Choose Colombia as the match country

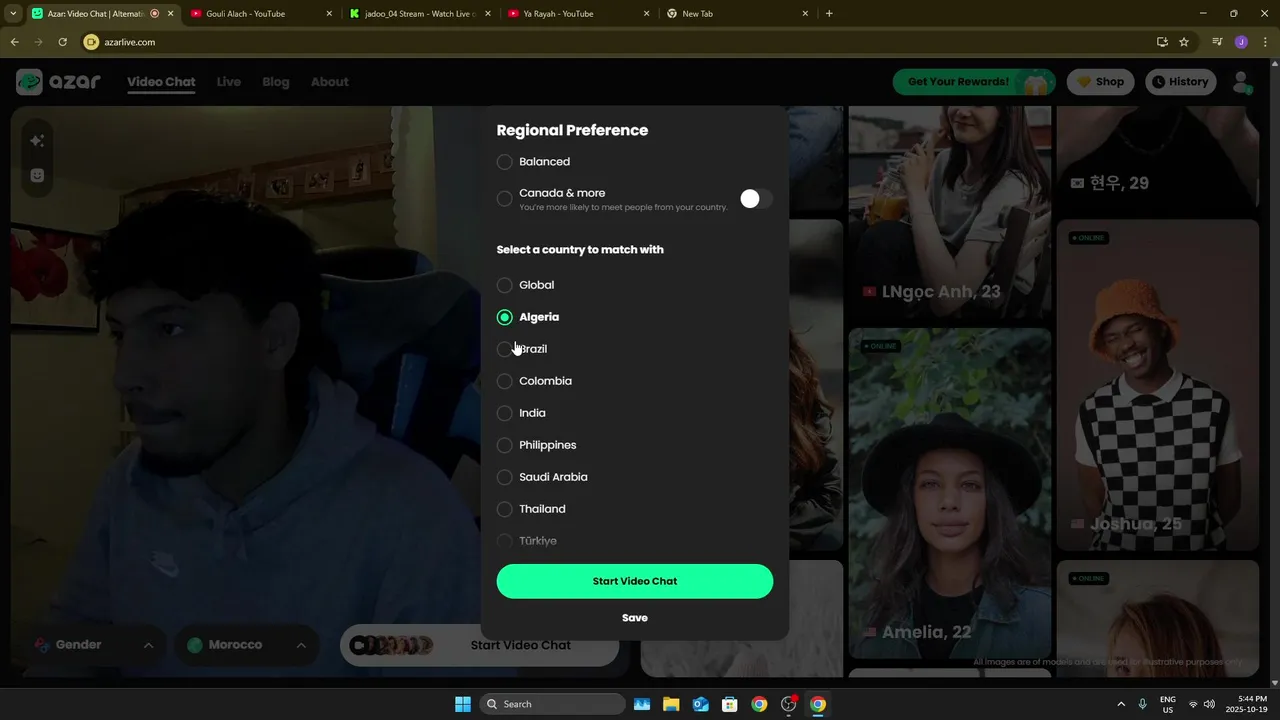pos(505,381)
